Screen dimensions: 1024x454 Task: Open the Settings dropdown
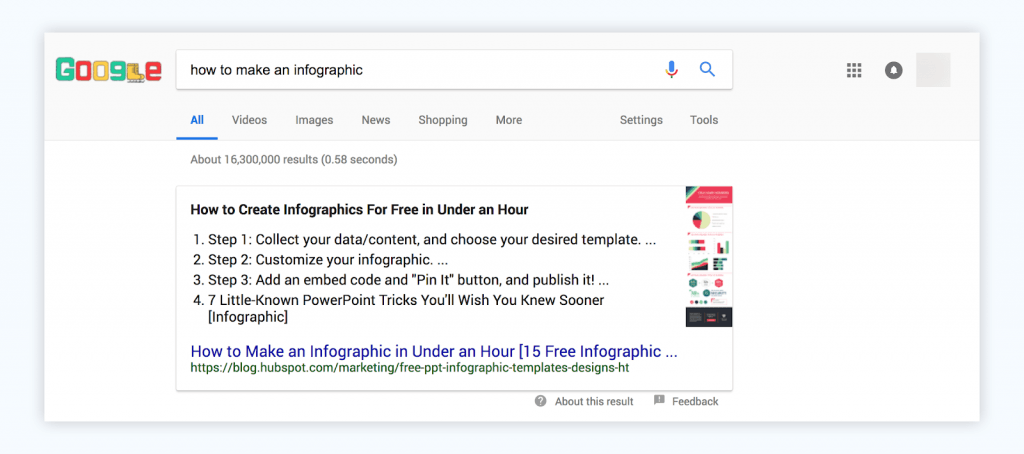tap(641, 120)
